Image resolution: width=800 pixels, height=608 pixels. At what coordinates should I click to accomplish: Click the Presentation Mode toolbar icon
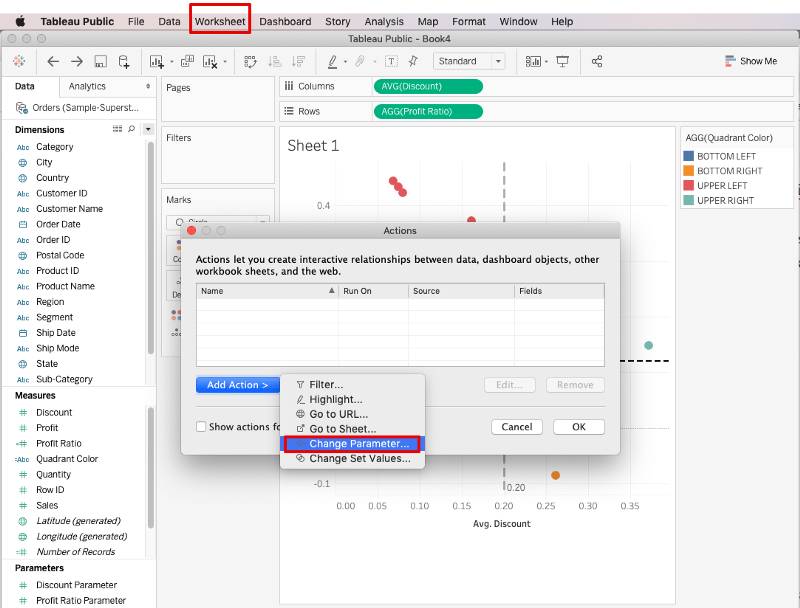coord(562,61)
